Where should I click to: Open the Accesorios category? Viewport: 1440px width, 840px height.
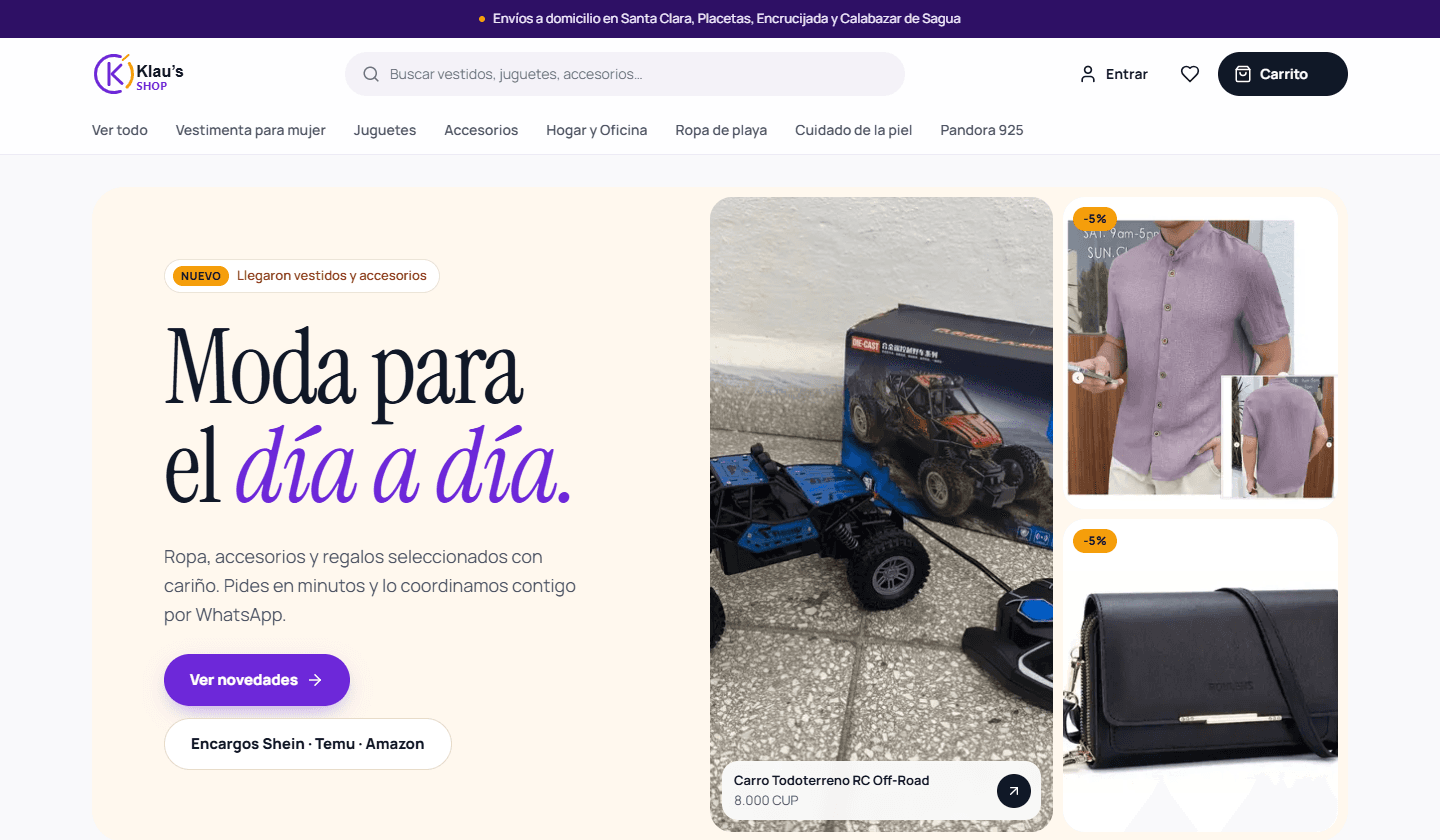point(481,130)
